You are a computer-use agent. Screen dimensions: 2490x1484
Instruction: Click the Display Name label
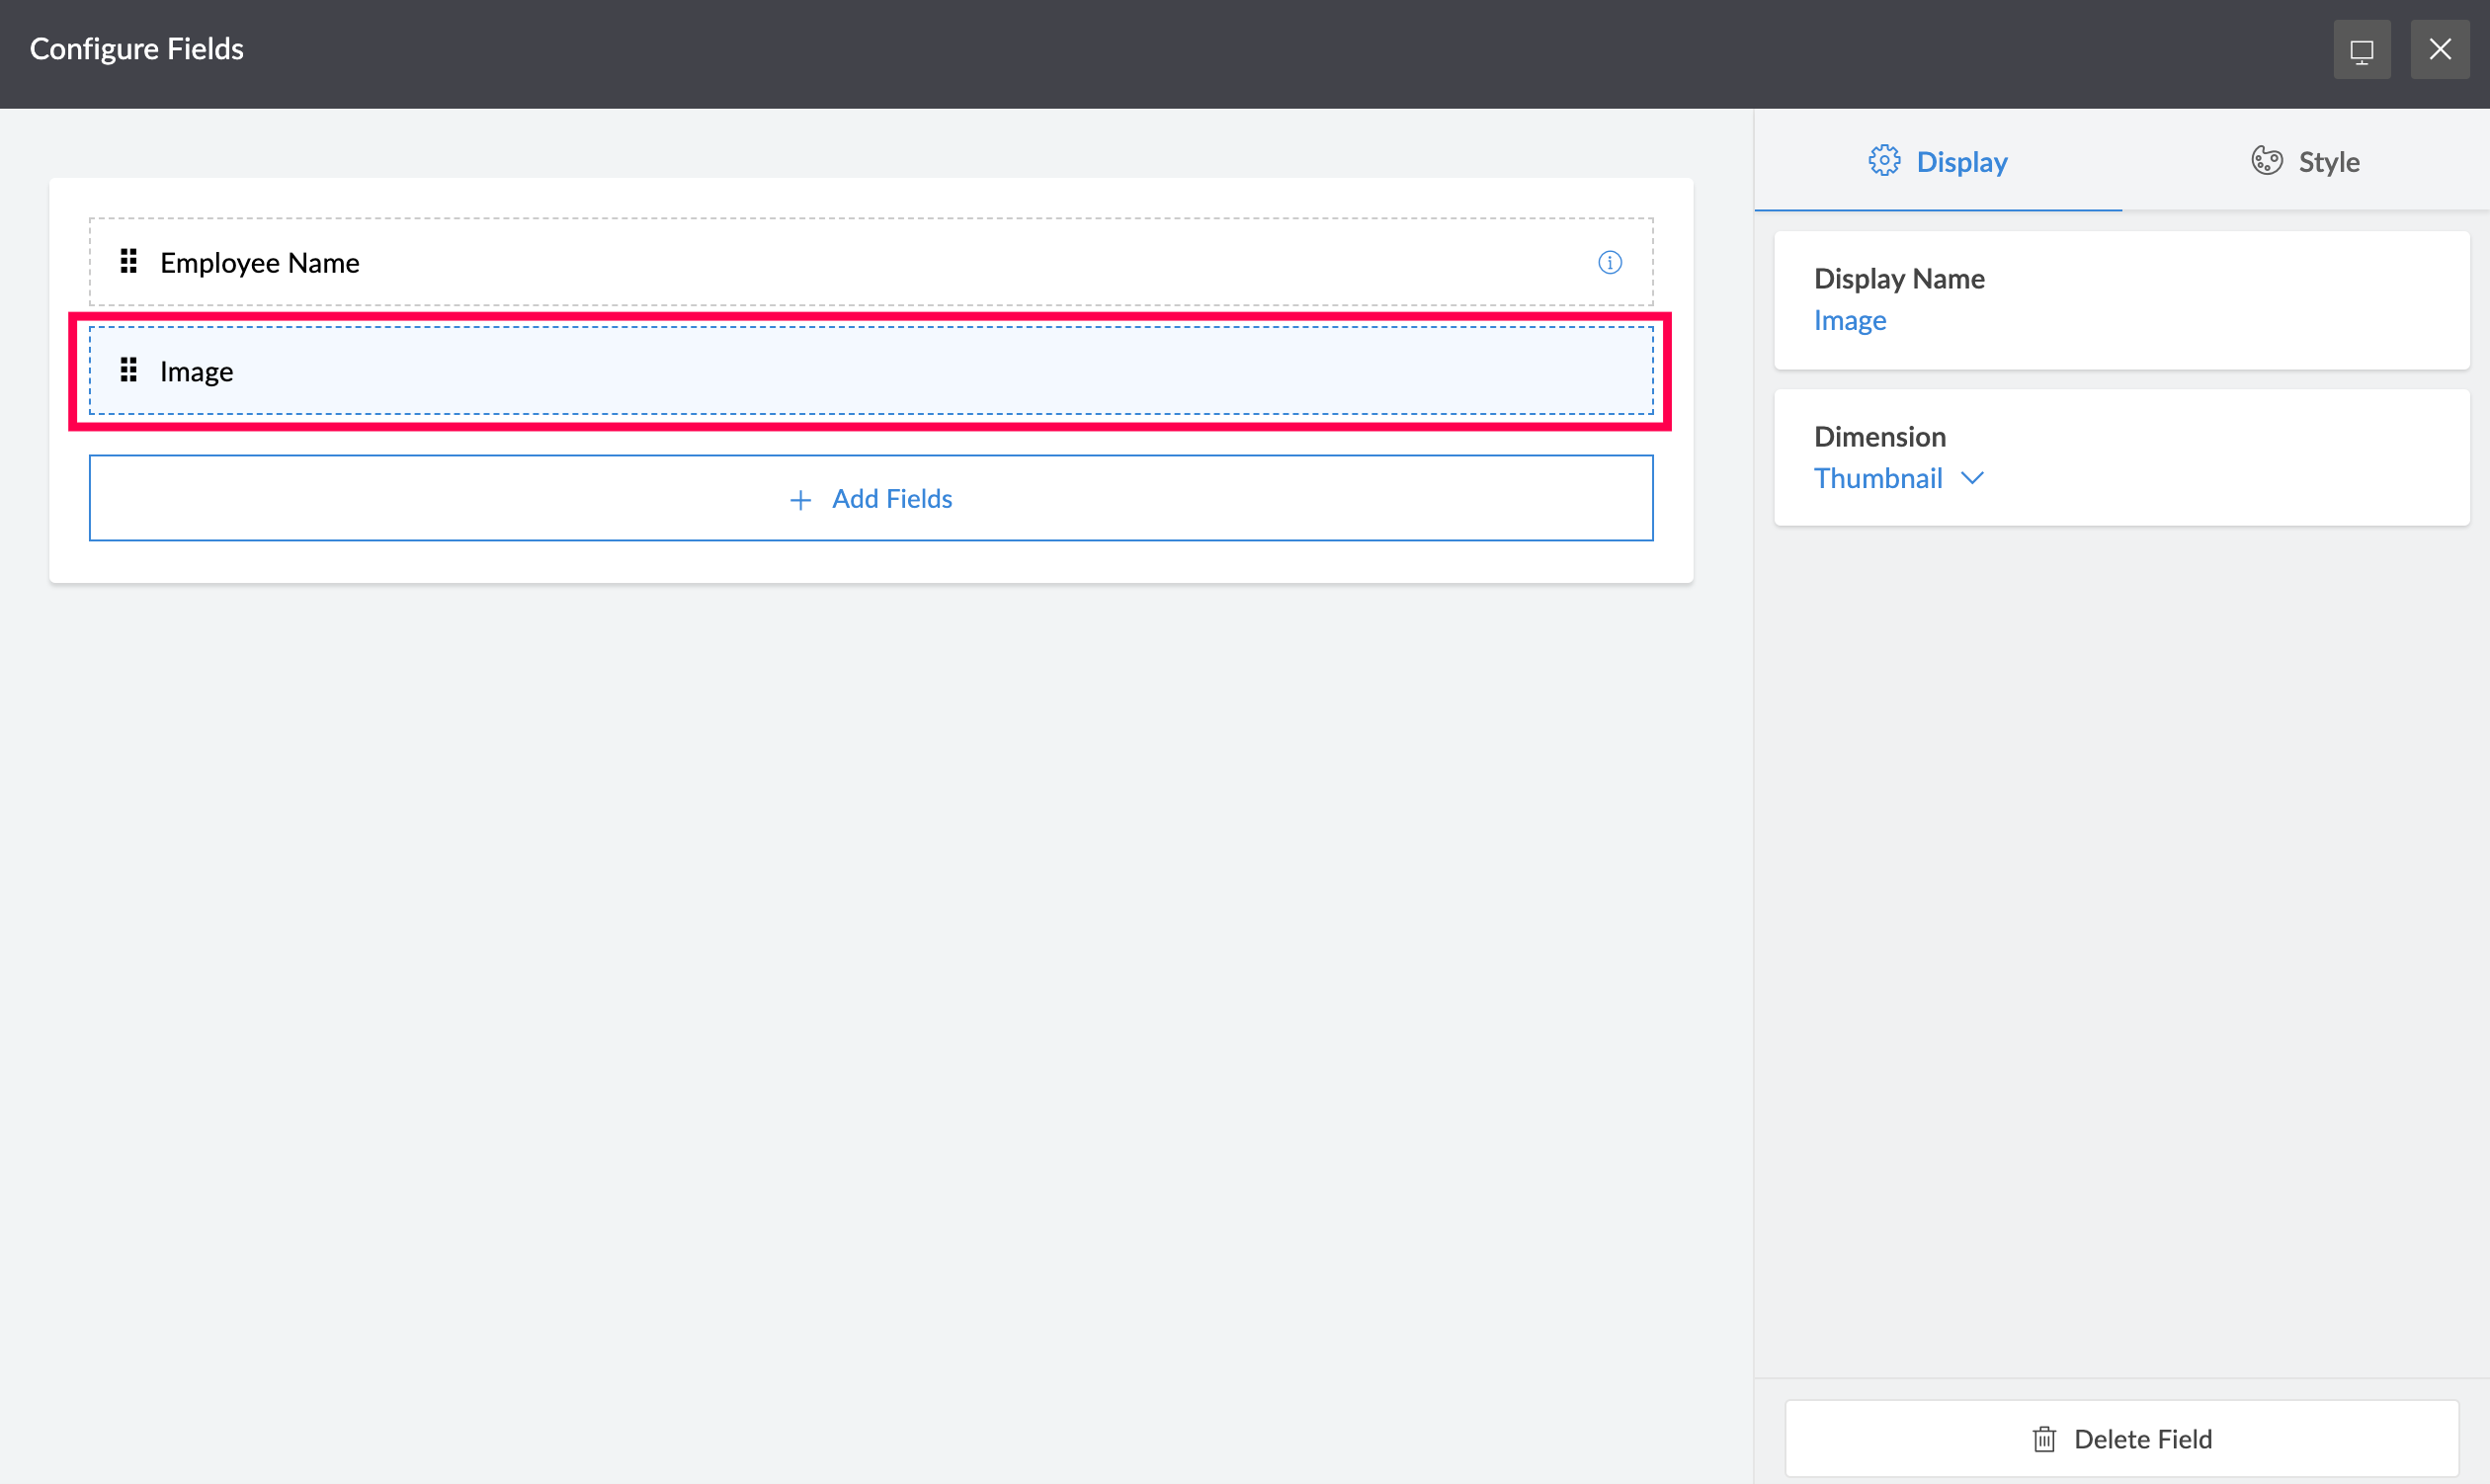[1898, 278]
